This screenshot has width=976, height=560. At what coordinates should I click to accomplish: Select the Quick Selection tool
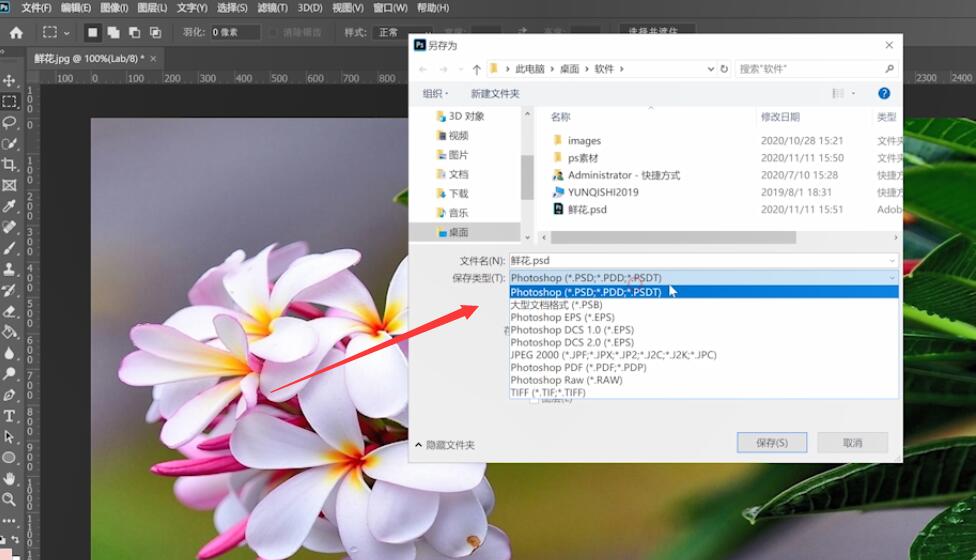click(x=9, y=144)
